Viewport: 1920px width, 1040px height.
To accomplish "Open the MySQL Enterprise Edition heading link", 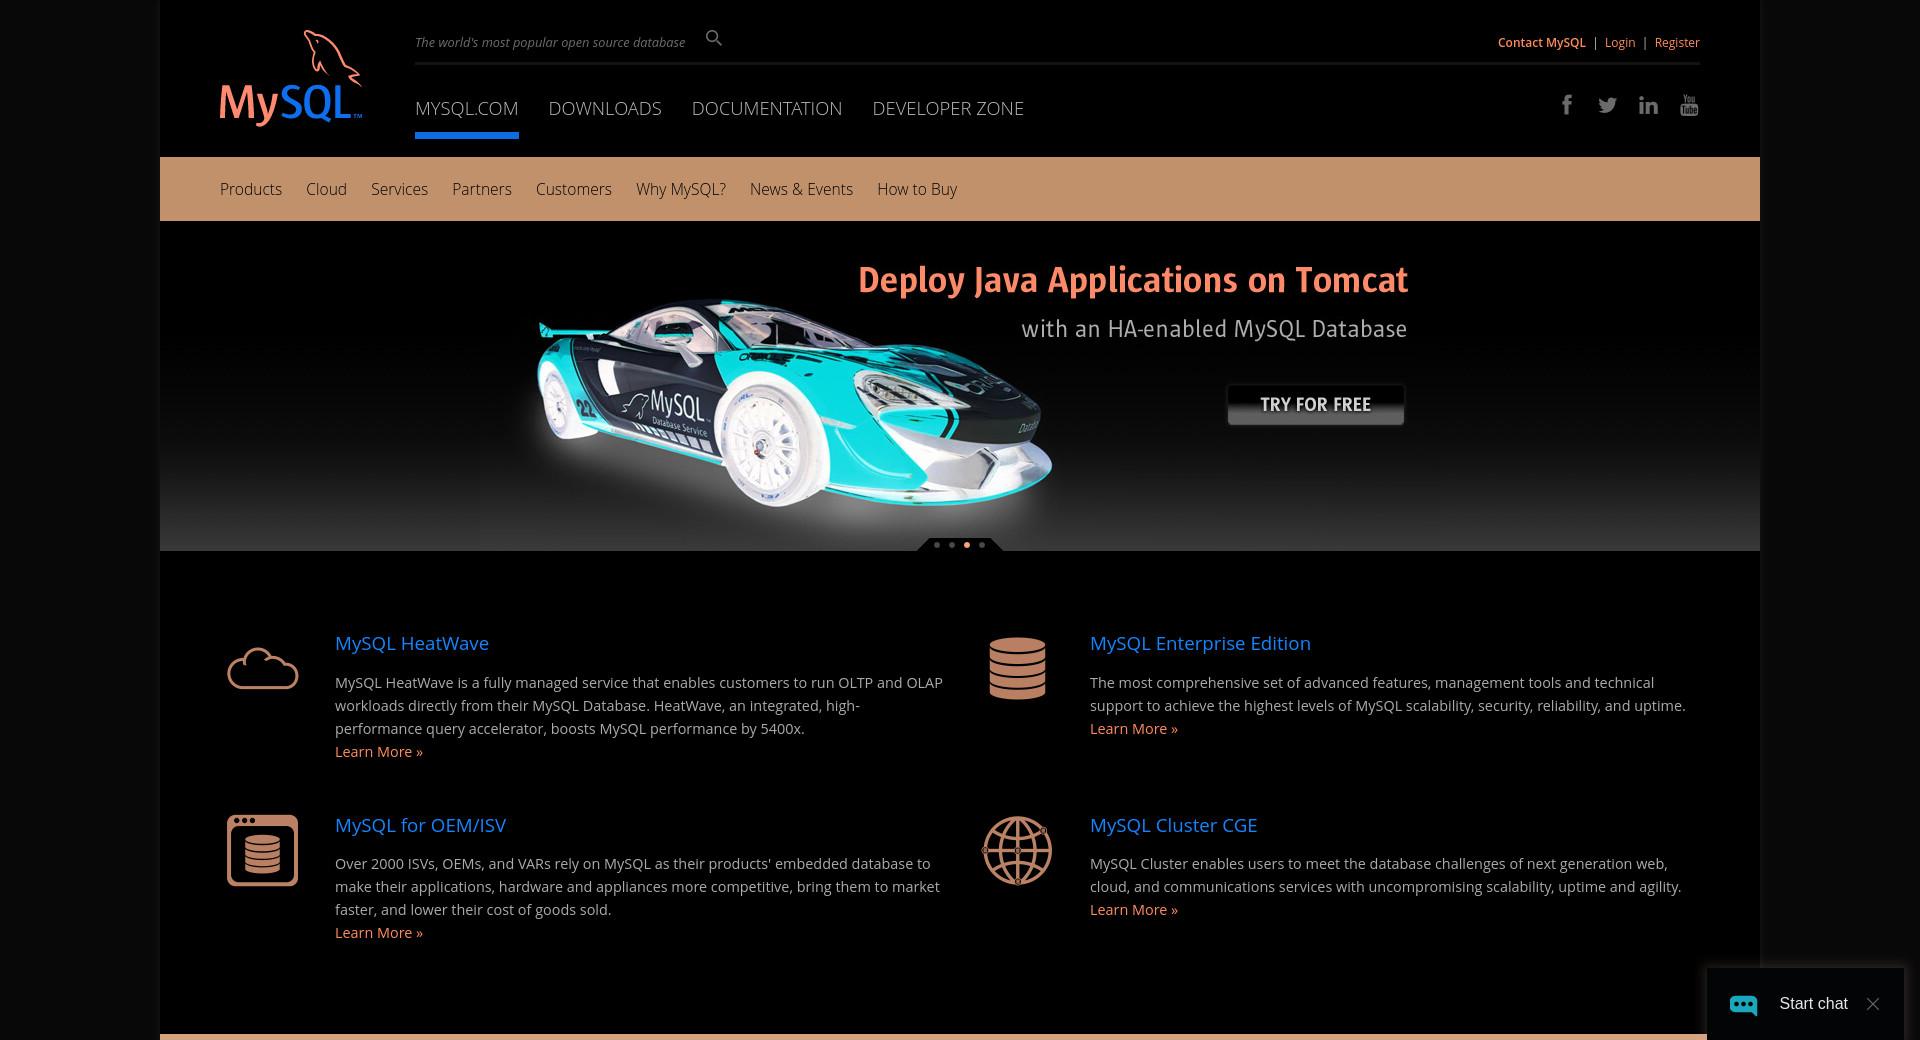I will click(x=1200, y=643).
